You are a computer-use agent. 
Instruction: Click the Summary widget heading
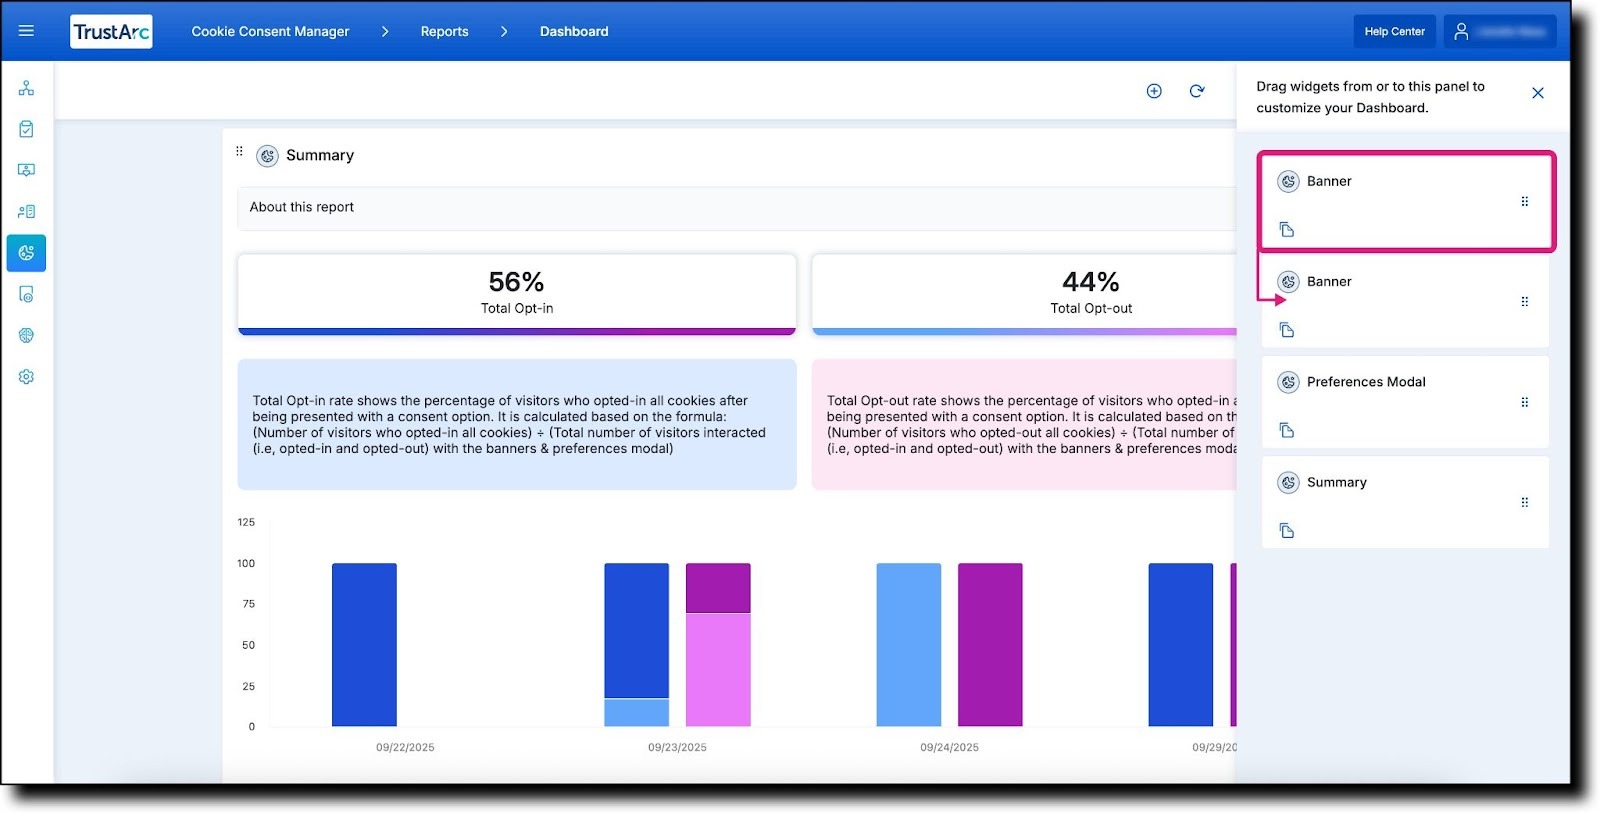point(320,156)
